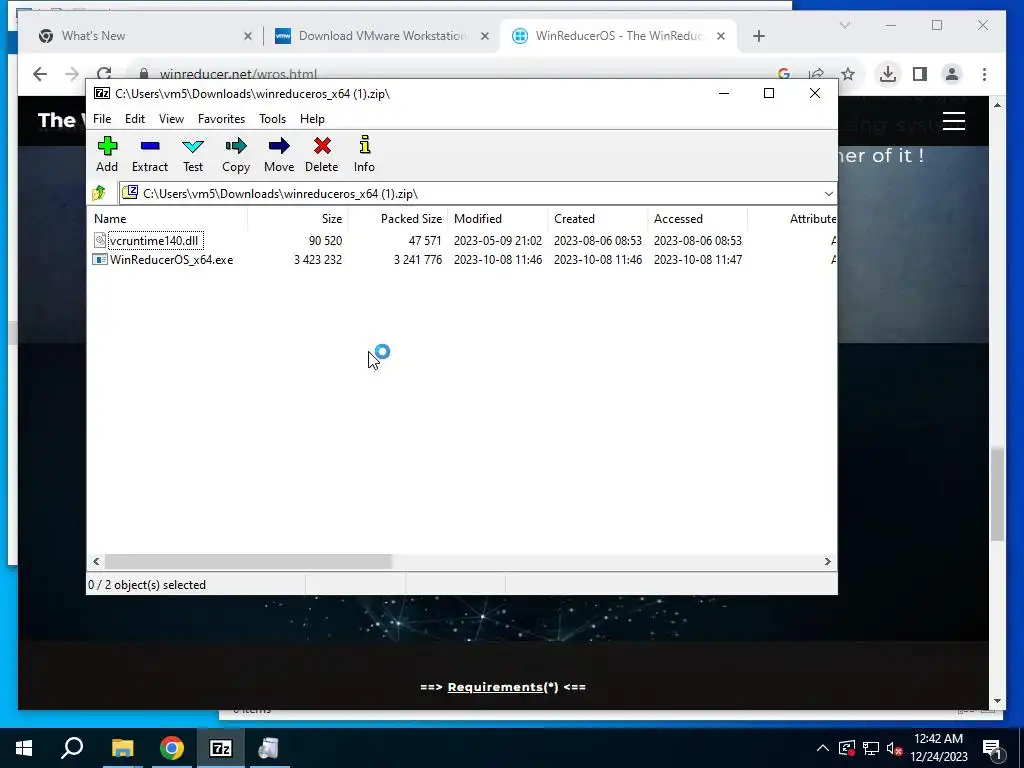This screenshot has height=768, width=1024.
Task: Open Windows Start menu
Action: pyautogui.click(x=24, y=748)
